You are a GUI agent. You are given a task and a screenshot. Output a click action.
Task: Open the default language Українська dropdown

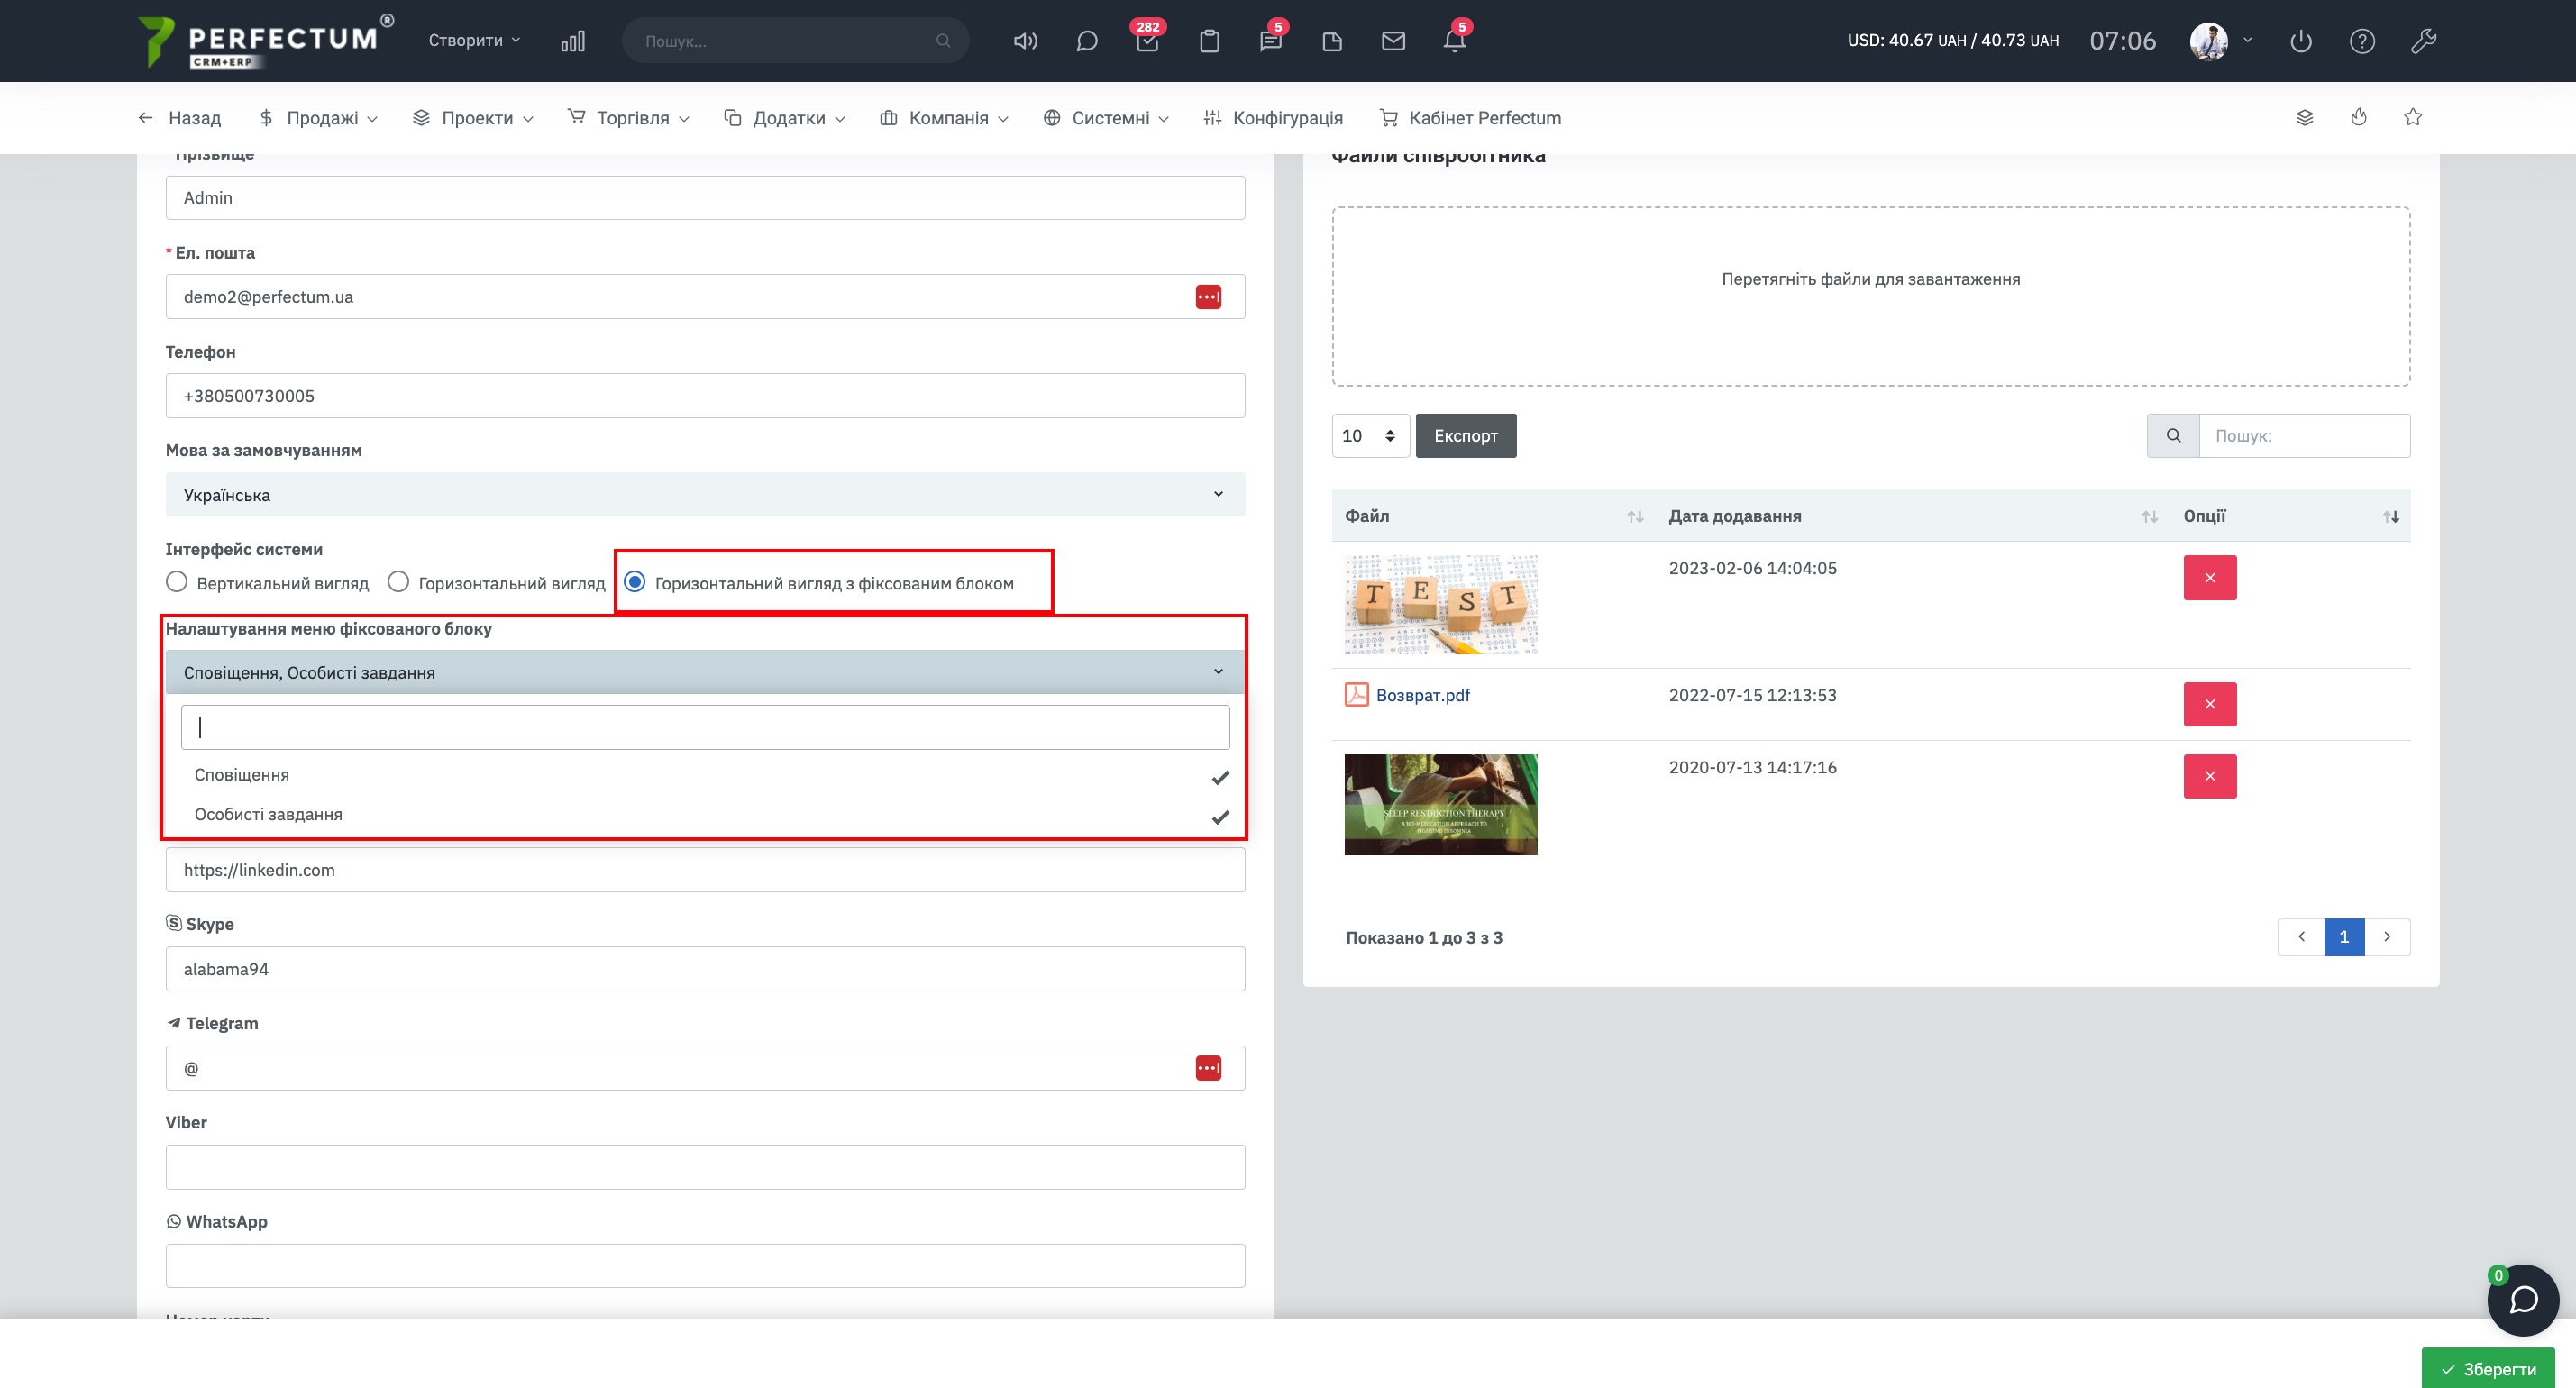(705, 495)
